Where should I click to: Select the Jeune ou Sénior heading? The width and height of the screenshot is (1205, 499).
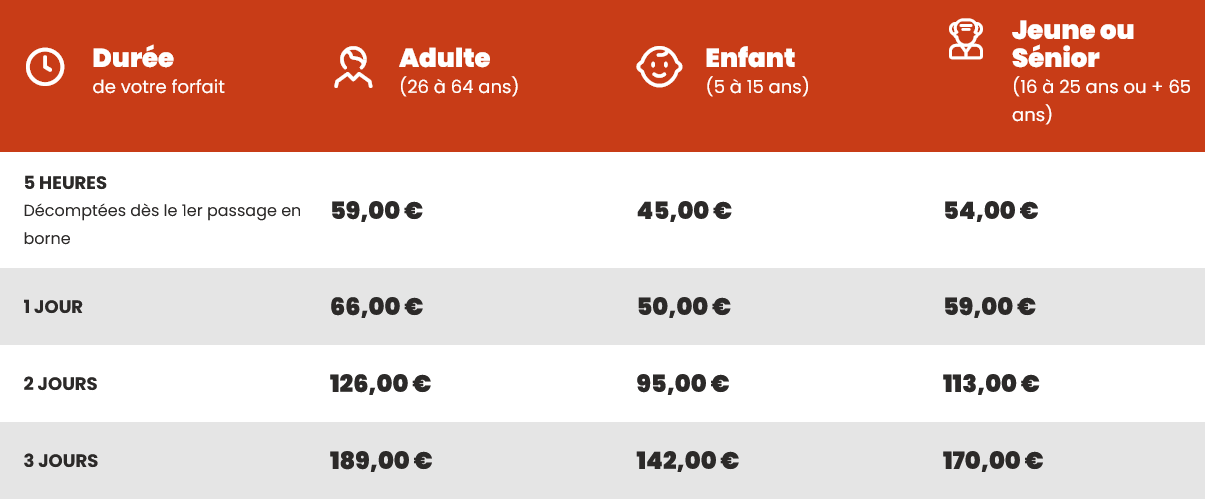pos(1073,43)
